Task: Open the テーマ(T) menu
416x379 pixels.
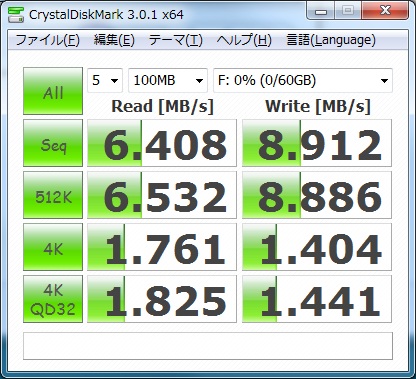Action: pos(176,40)
